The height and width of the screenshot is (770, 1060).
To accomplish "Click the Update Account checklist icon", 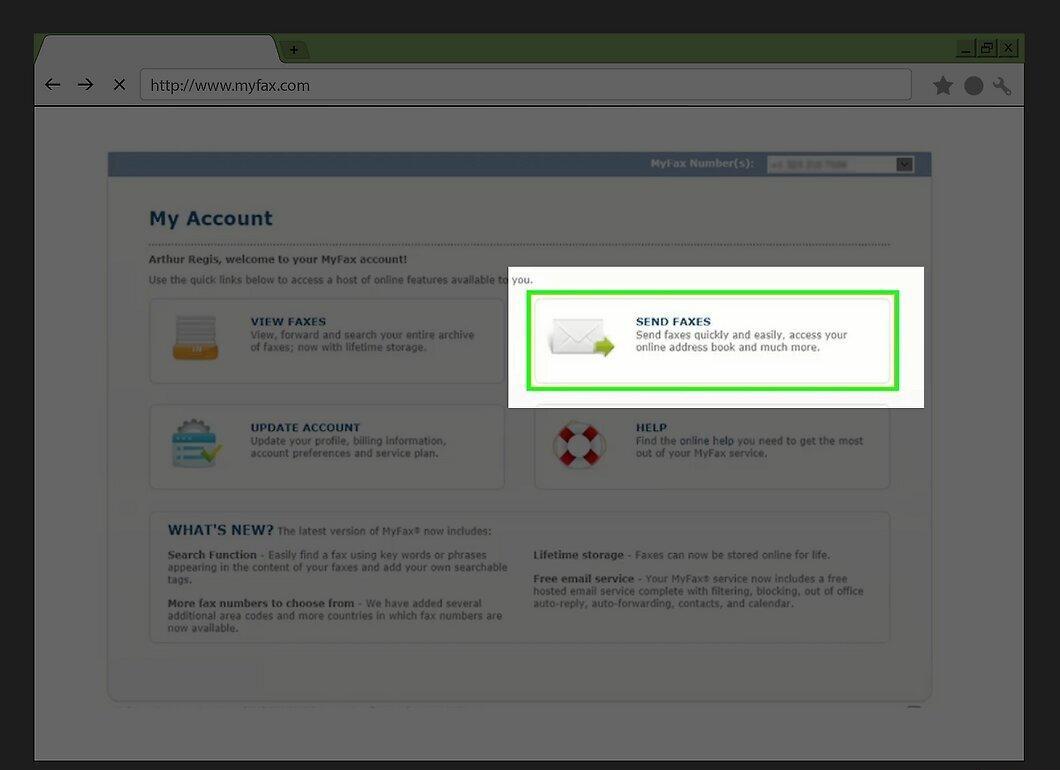I will [196, 443].
